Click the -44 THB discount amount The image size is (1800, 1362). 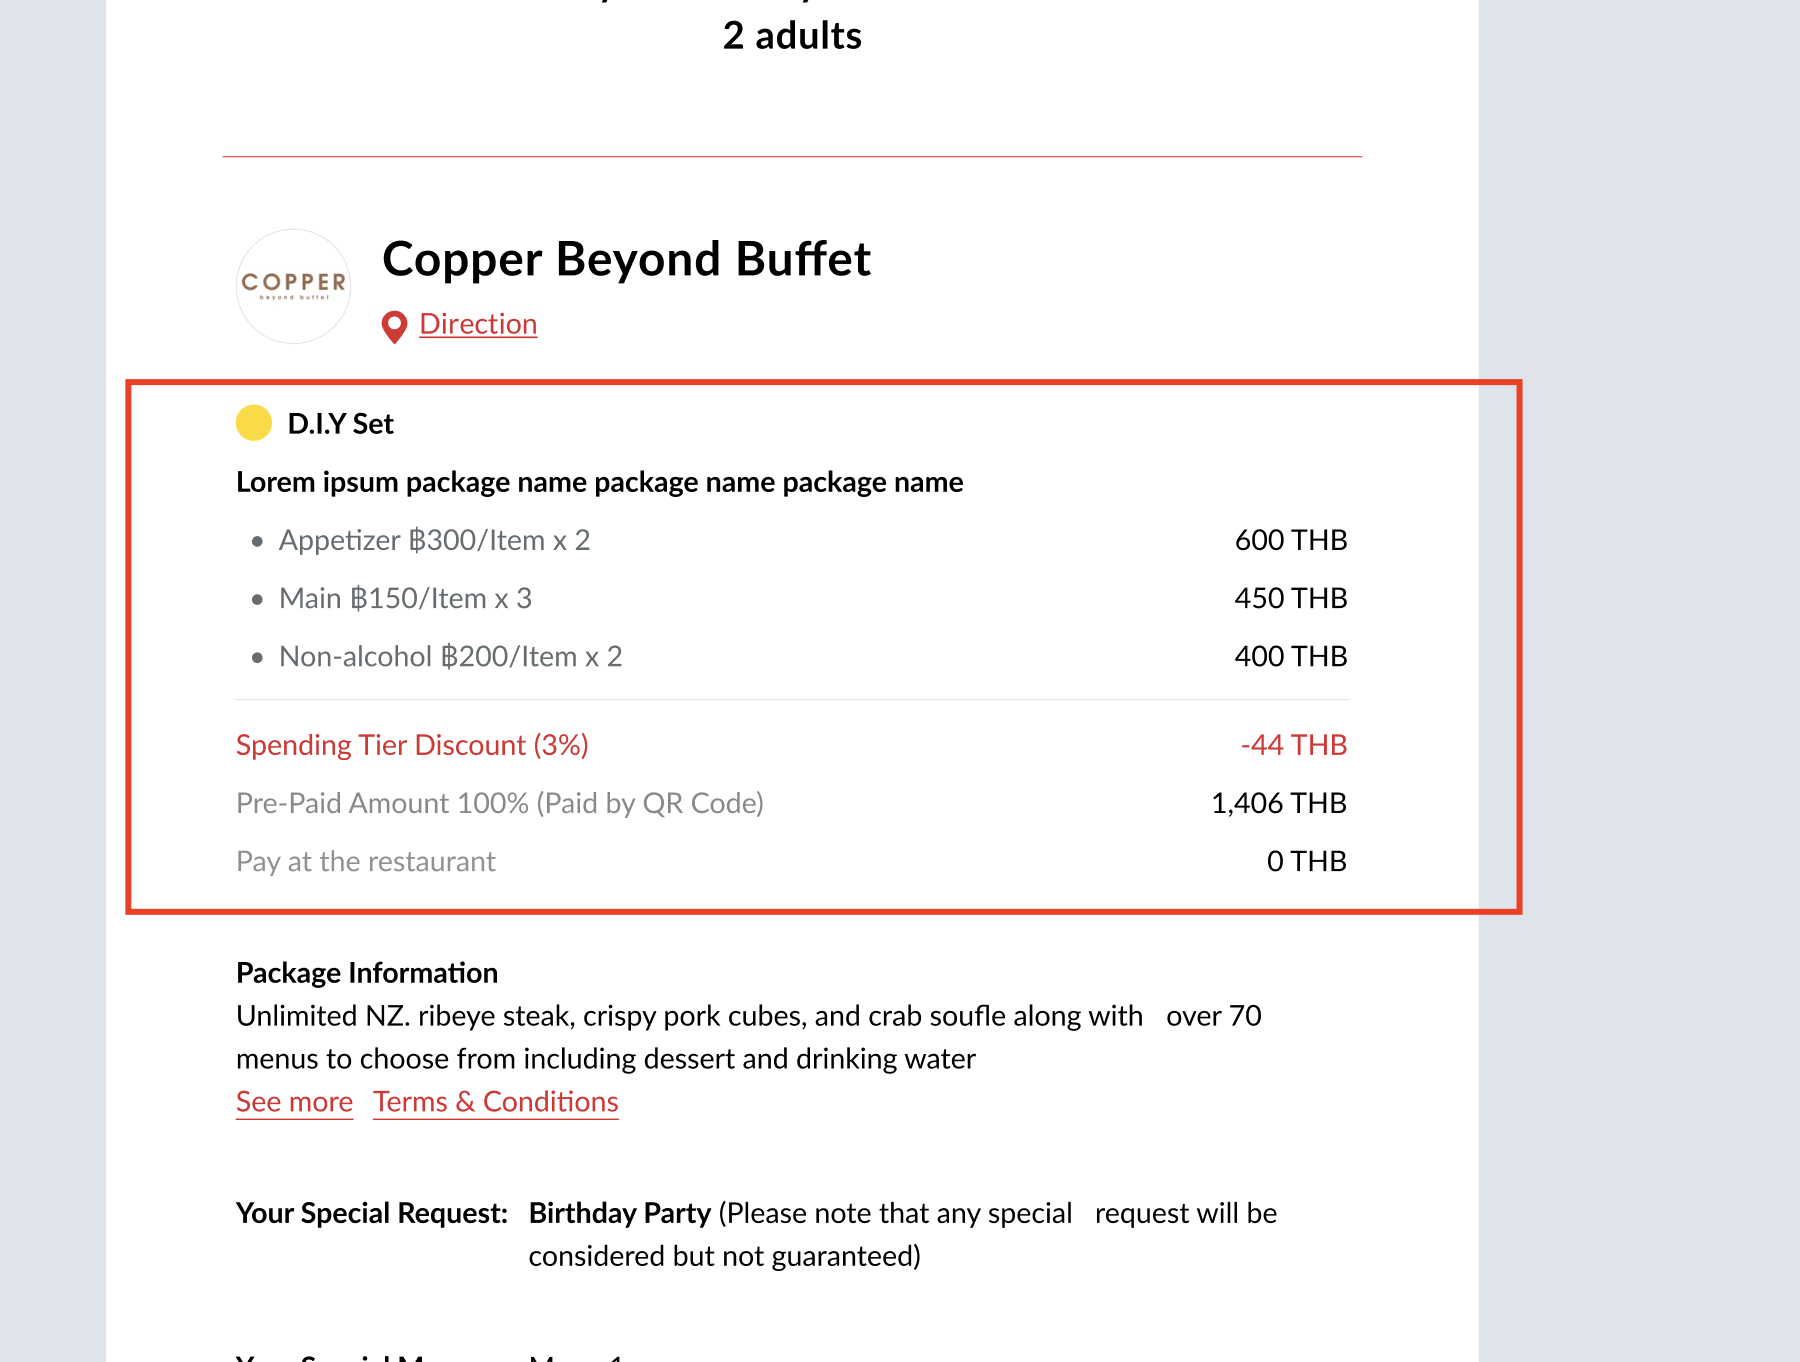tap(1293, 745)
